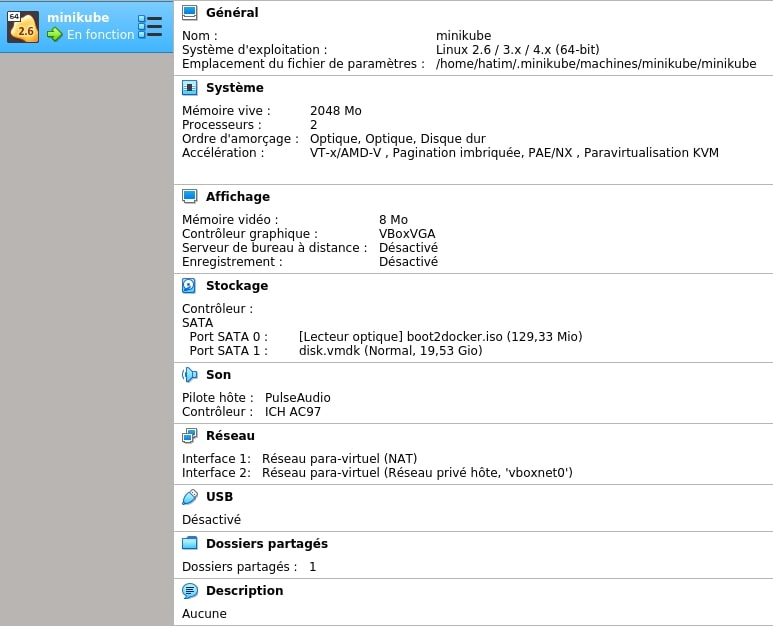This screenshot has width=773, height=626.
Task: Click the 2048 Mo memory value
Action: coord(335,111)
